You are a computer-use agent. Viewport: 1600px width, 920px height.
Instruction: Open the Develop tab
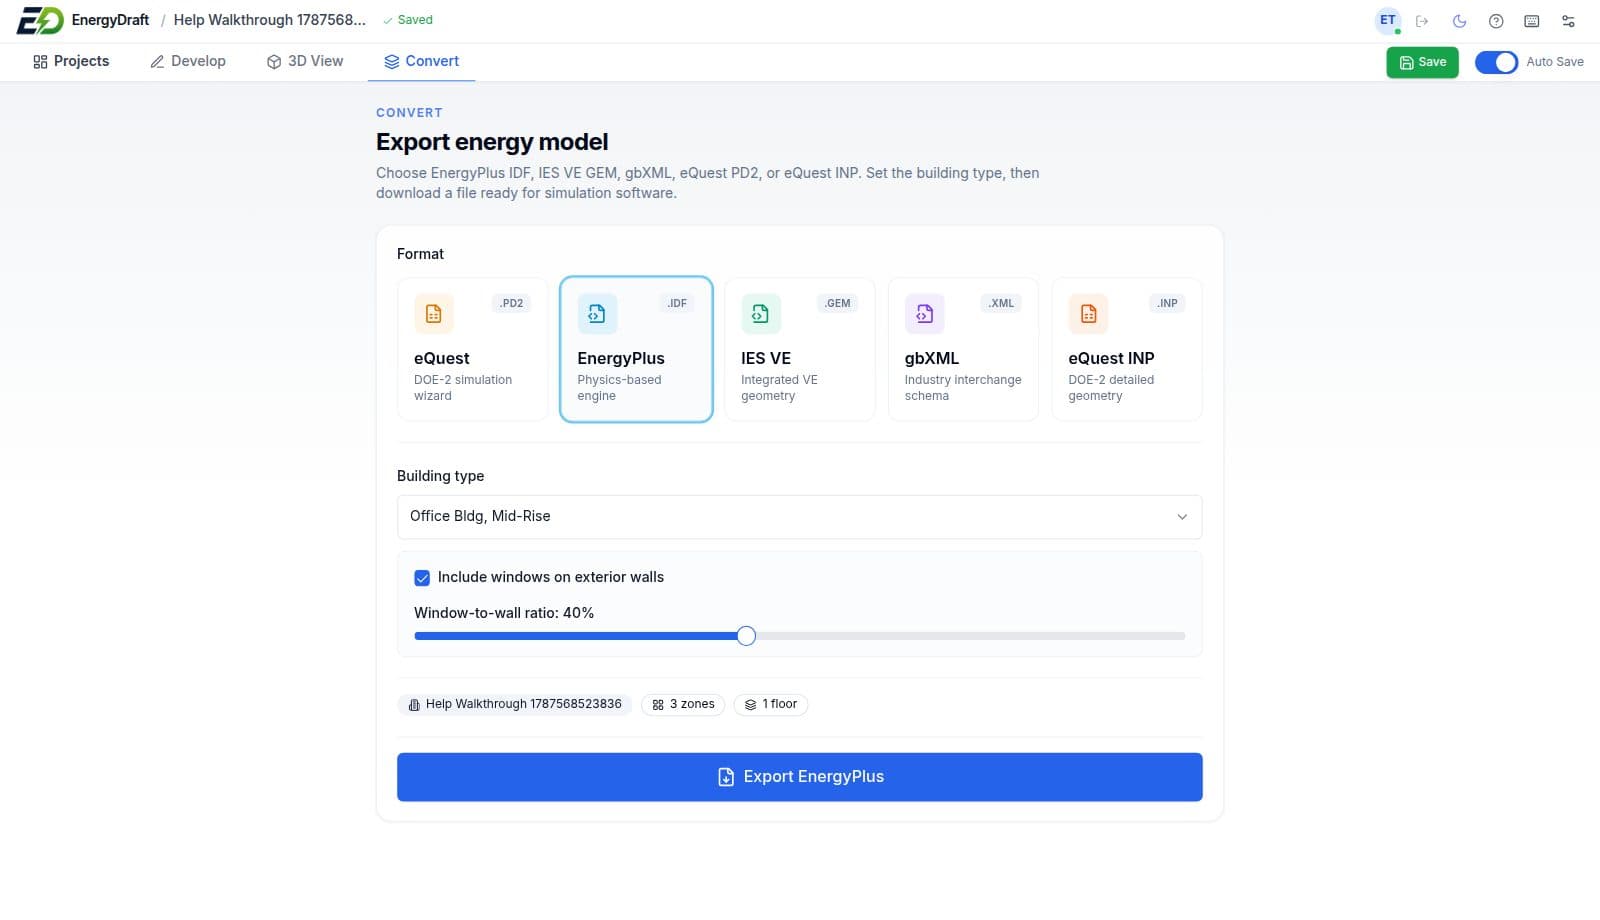pyautogui.click(x=188, y=61)
